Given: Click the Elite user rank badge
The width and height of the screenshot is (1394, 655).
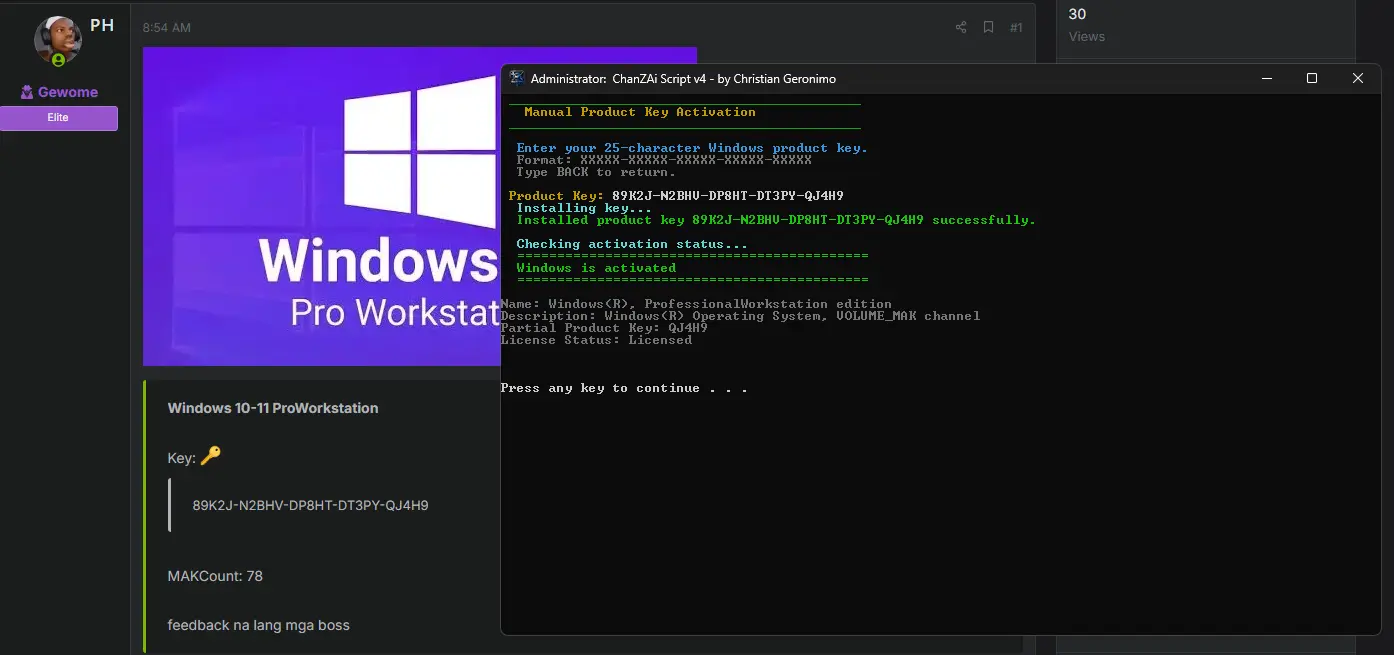Looking at the screenshot, I should [59, 118].
